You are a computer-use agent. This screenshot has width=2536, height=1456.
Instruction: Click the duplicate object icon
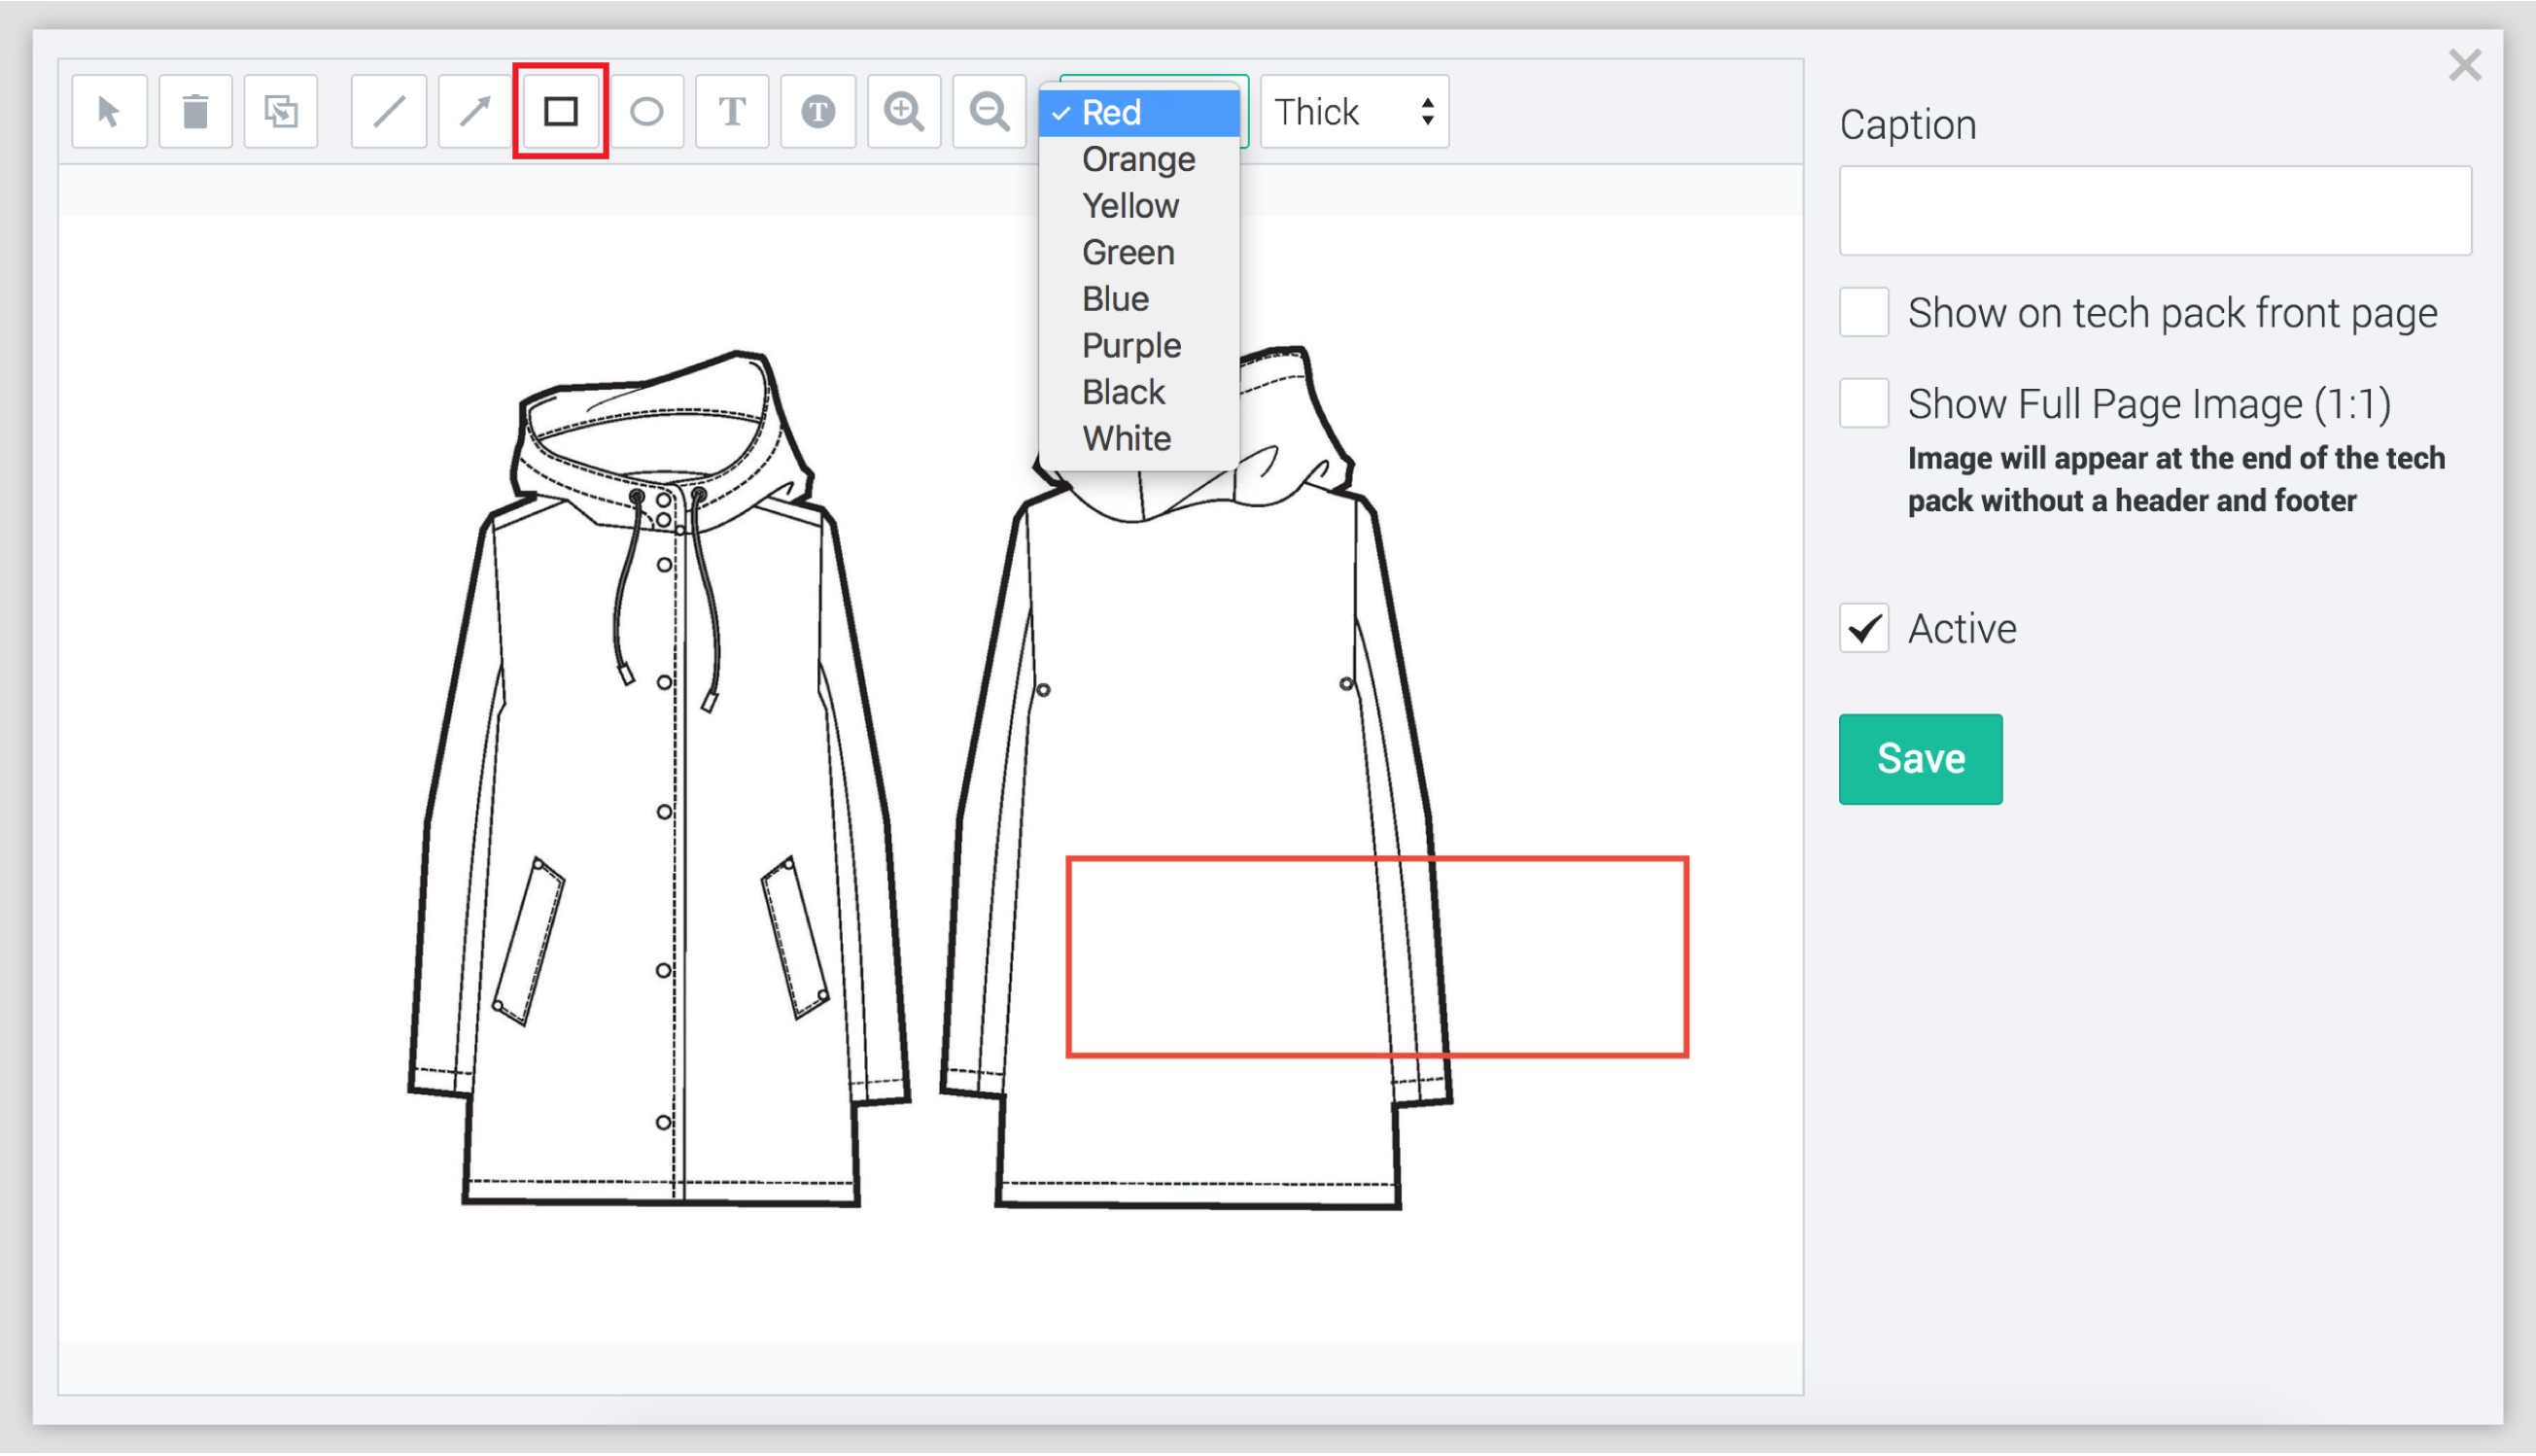point(281,111)
